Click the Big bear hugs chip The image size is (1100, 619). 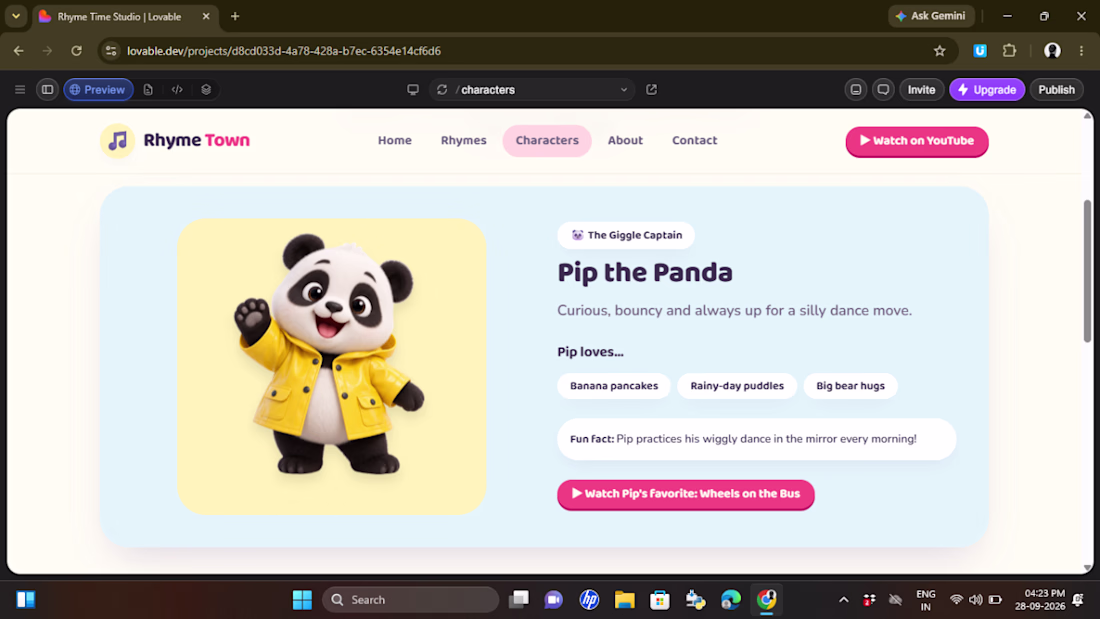pyautogui.click(x=850, y=386)
